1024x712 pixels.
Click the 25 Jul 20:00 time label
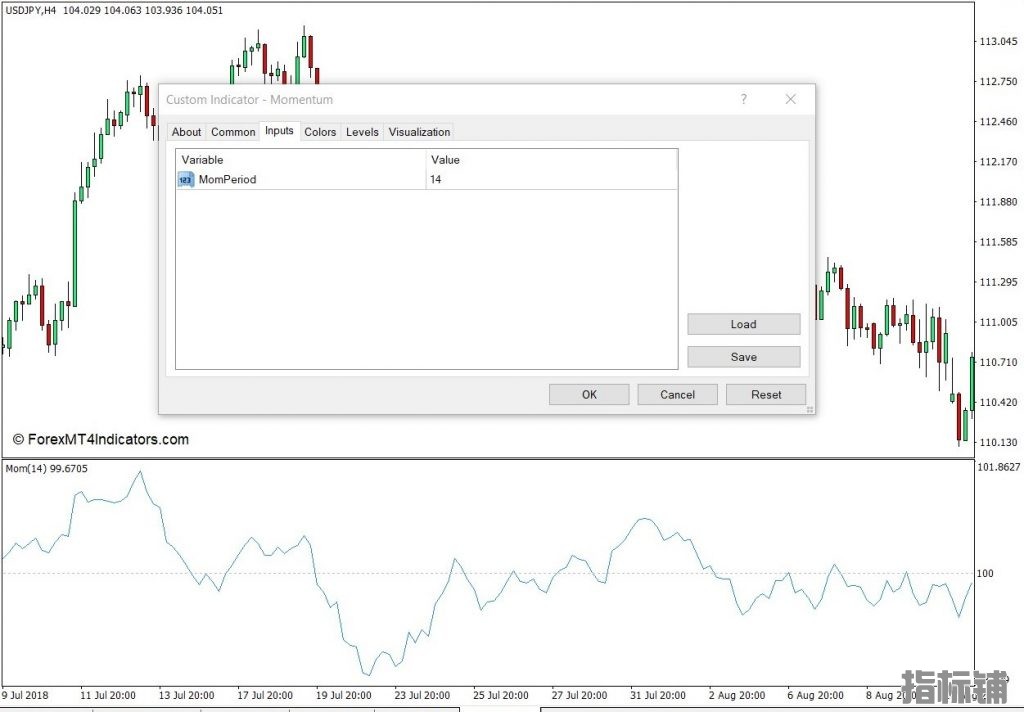pos(501,695)
